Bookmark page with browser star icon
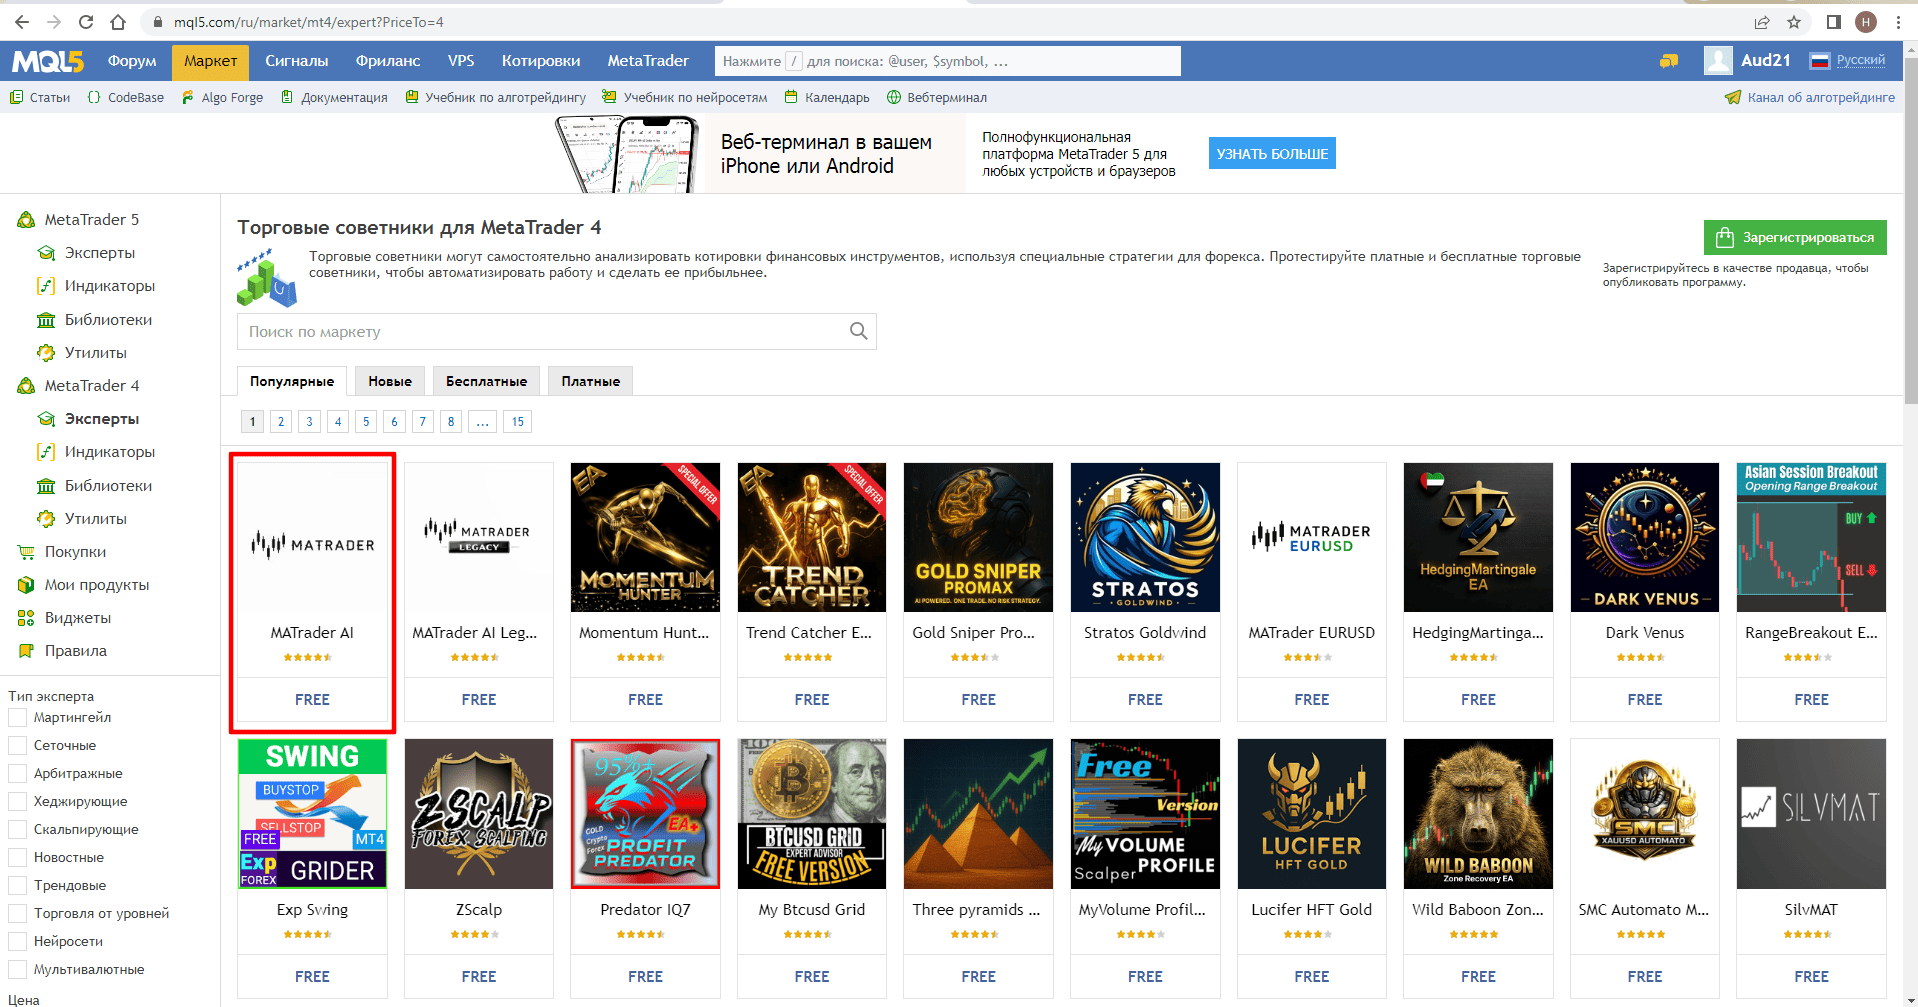This screenshot has width=1918, height=1007. coord(1794,22)
